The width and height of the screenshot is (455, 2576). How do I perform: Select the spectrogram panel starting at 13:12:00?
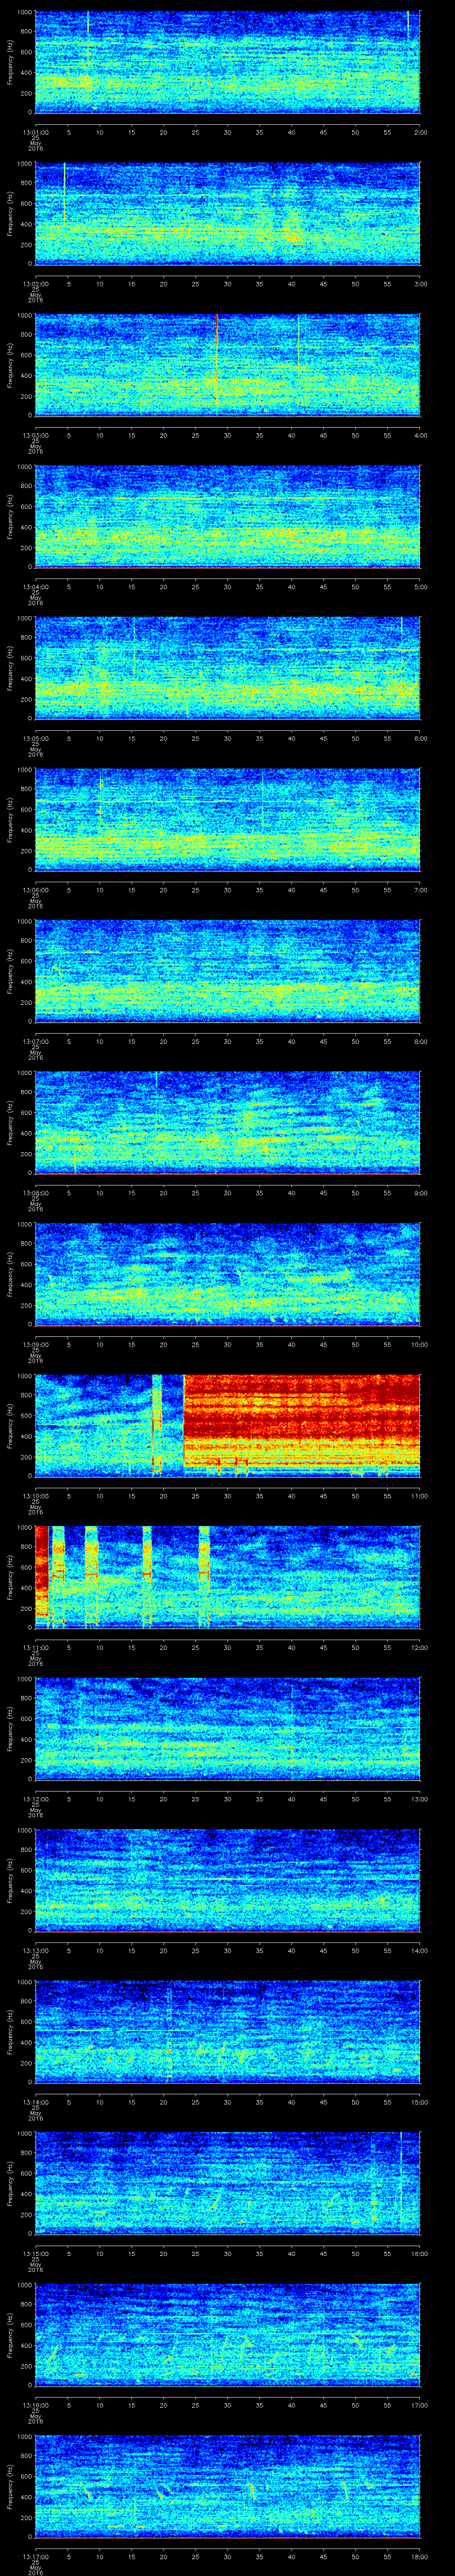coord(227,1728)
